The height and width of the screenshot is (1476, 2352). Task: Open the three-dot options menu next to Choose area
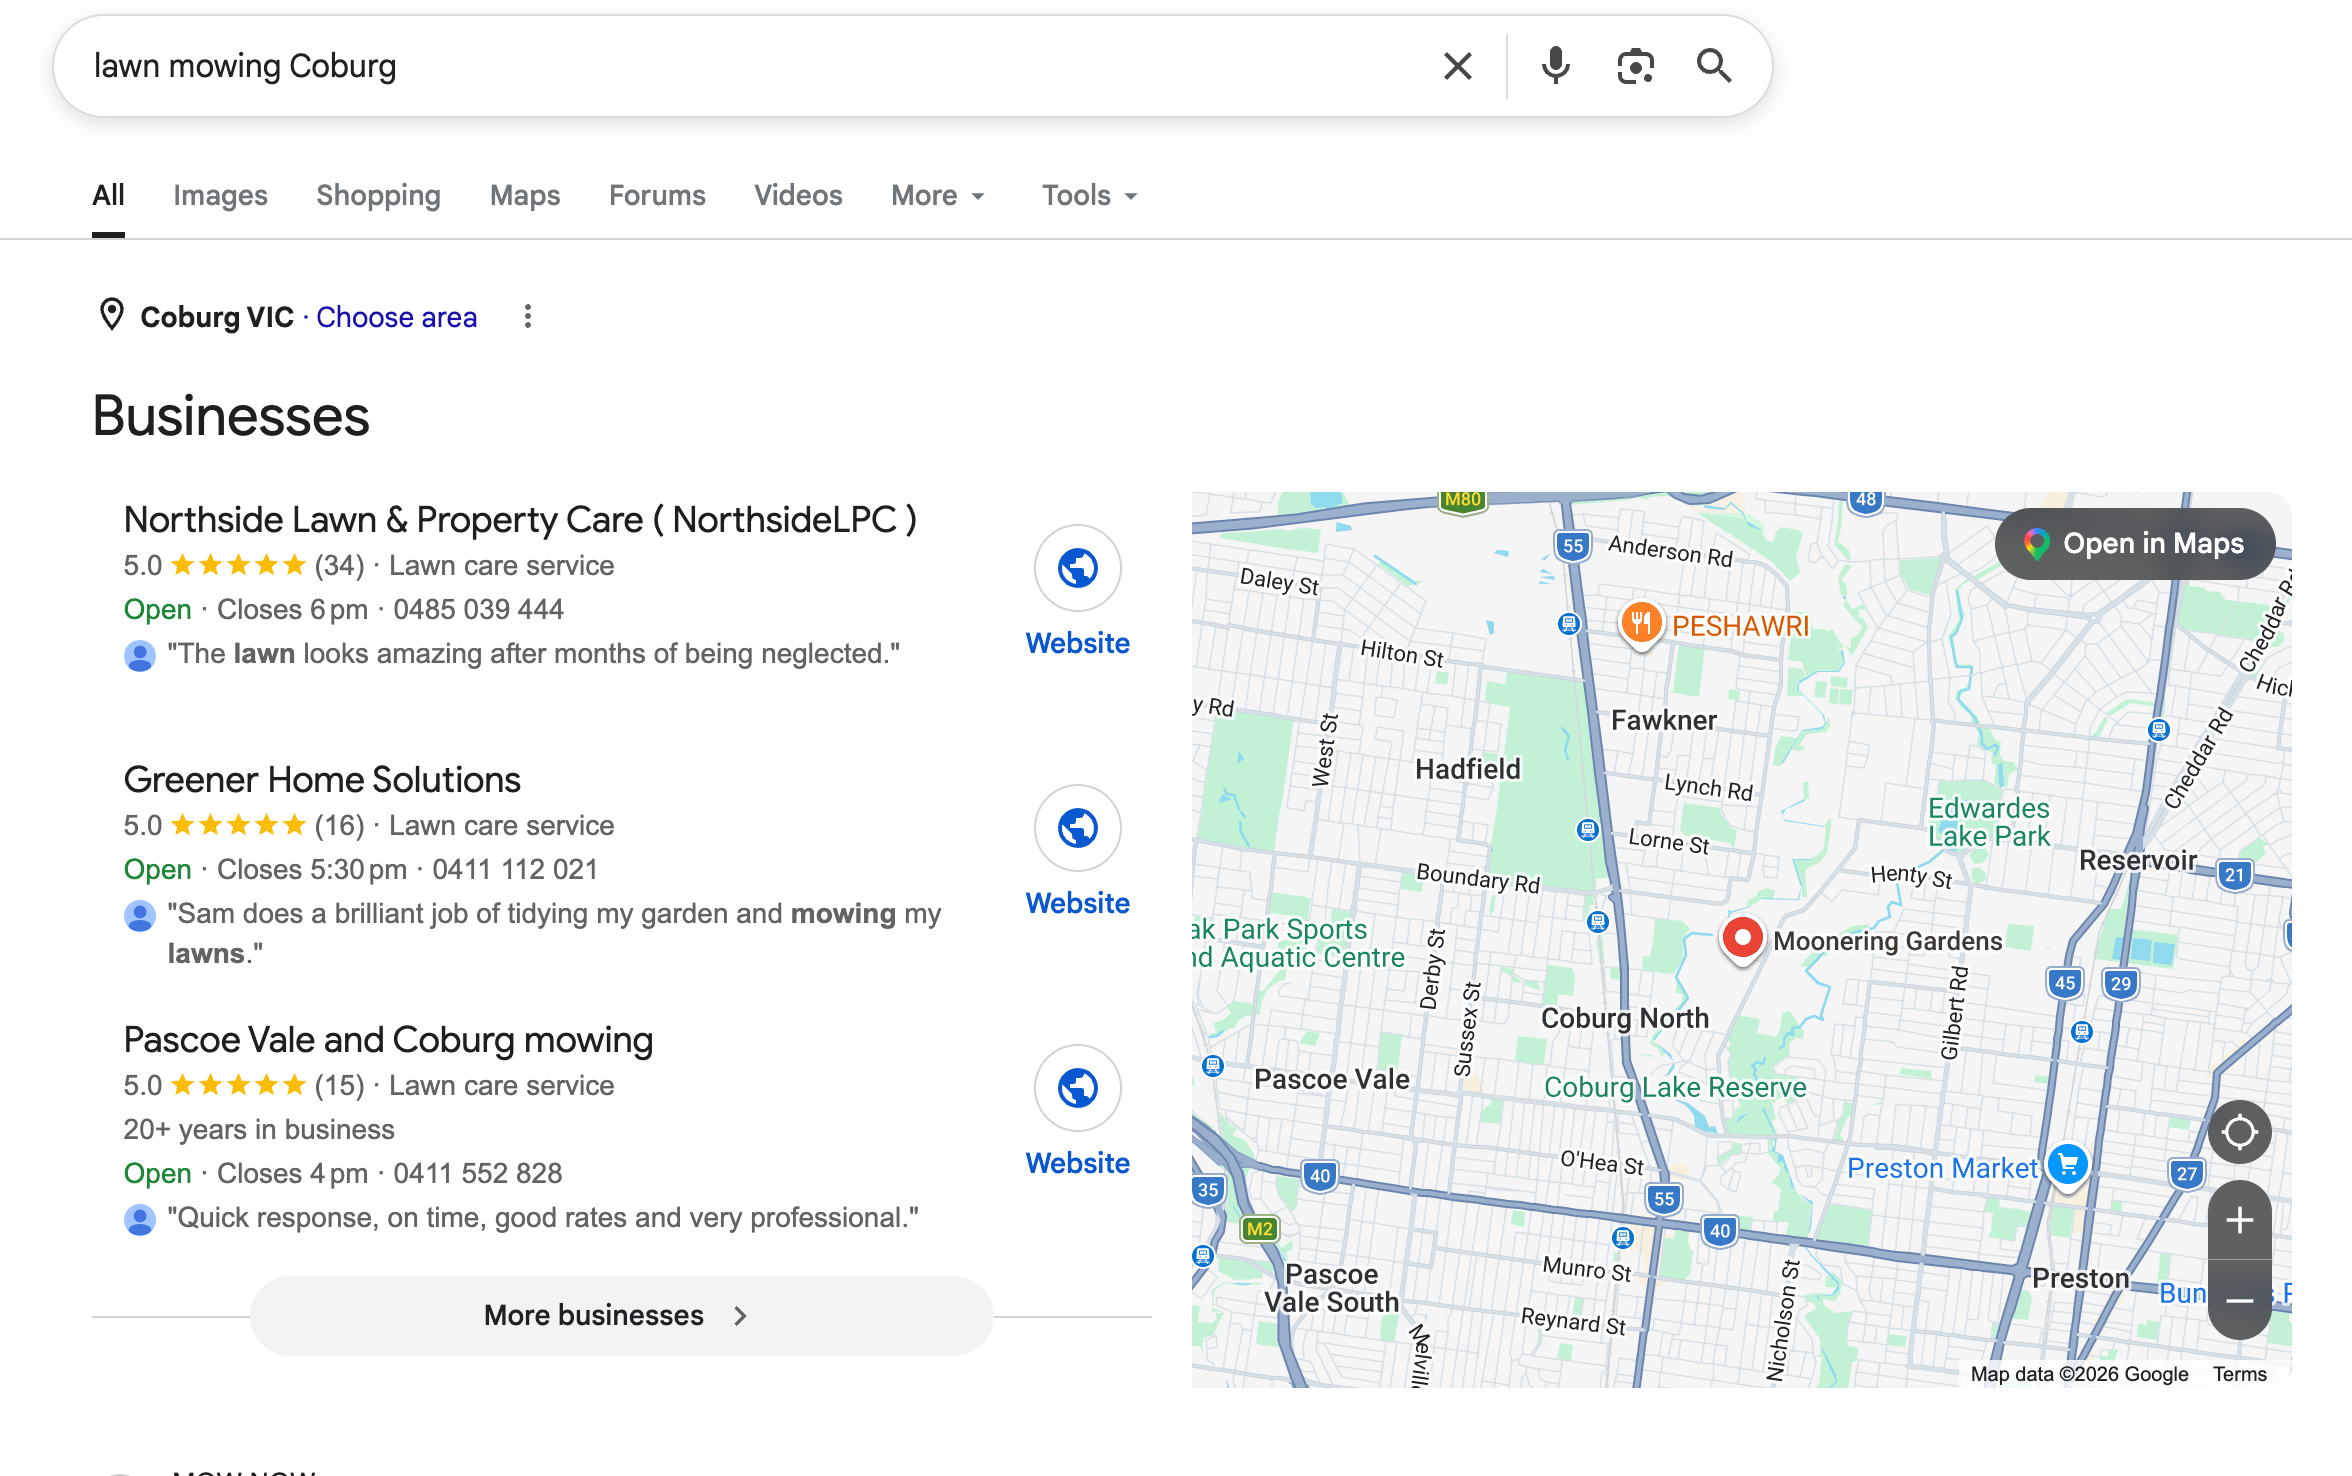(528, 317)
